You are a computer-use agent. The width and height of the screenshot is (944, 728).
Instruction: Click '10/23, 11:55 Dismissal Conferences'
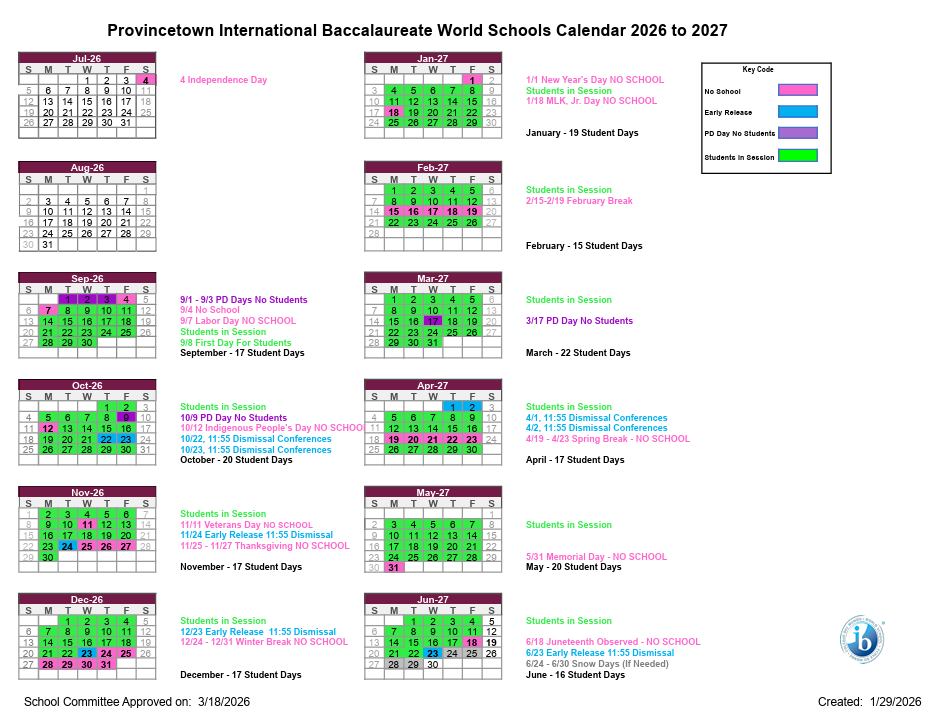click(x=256, y=449)
